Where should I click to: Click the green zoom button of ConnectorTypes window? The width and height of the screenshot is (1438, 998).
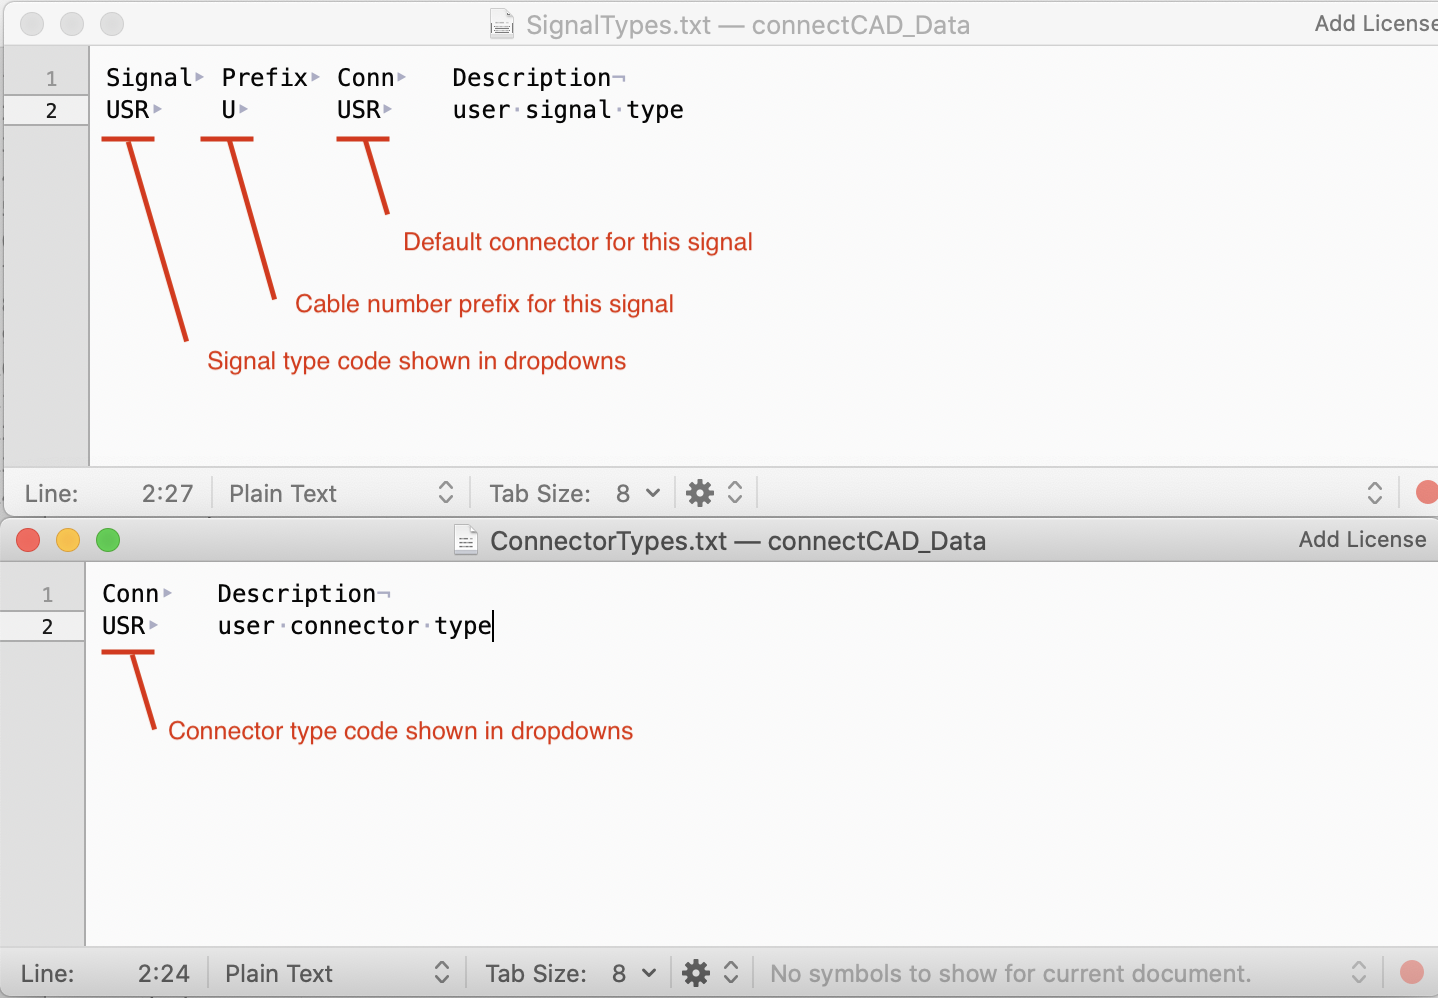tap(108, 540)
